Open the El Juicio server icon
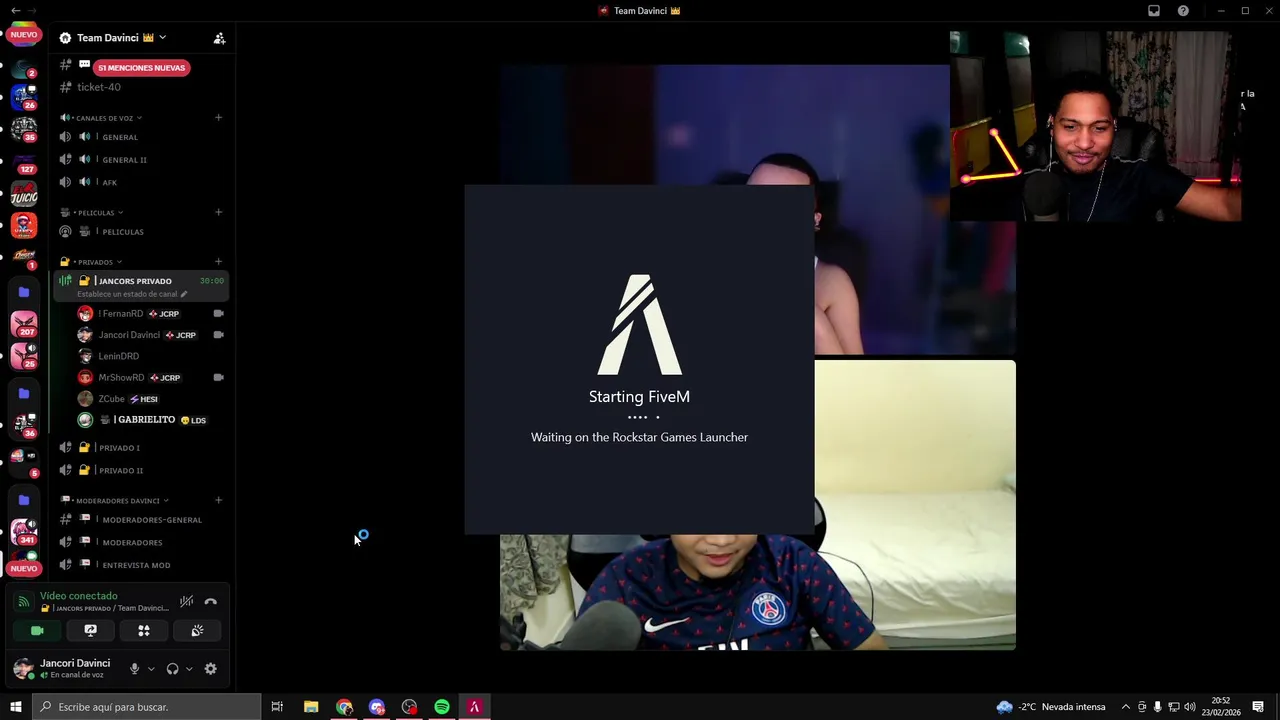The width and height of the screenshot is (1280, 720). [x=24, y=193]
